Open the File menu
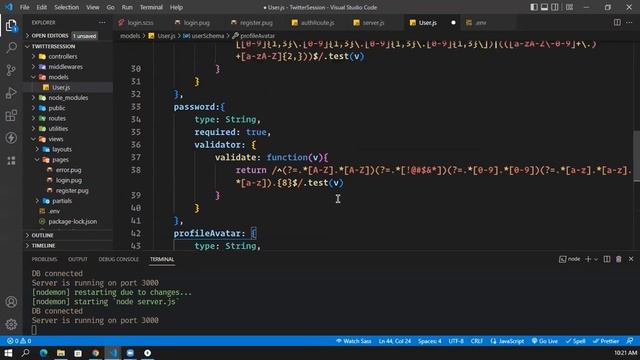Screen dimensions: 640x360 tap(24, 7)
